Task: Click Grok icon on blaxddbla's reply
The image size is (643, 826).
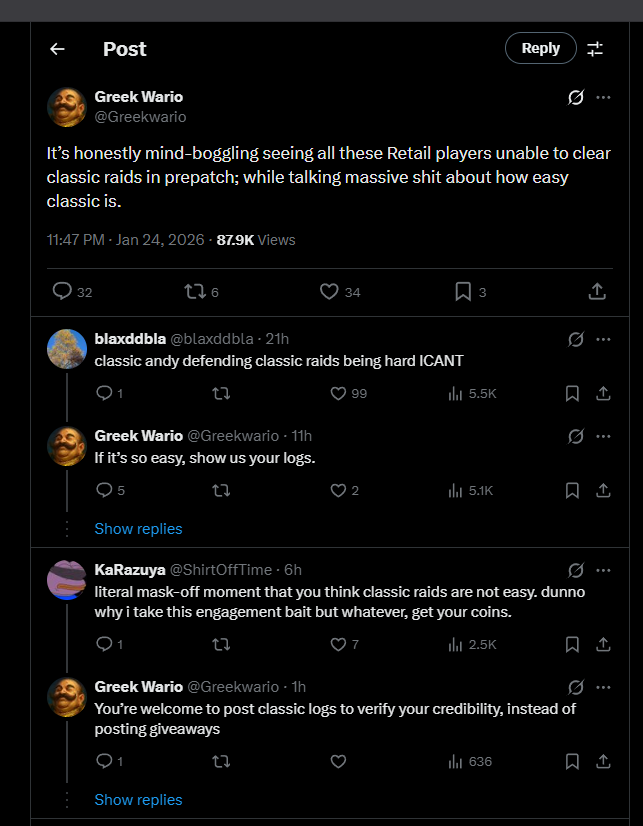Action: click(576, 340)
